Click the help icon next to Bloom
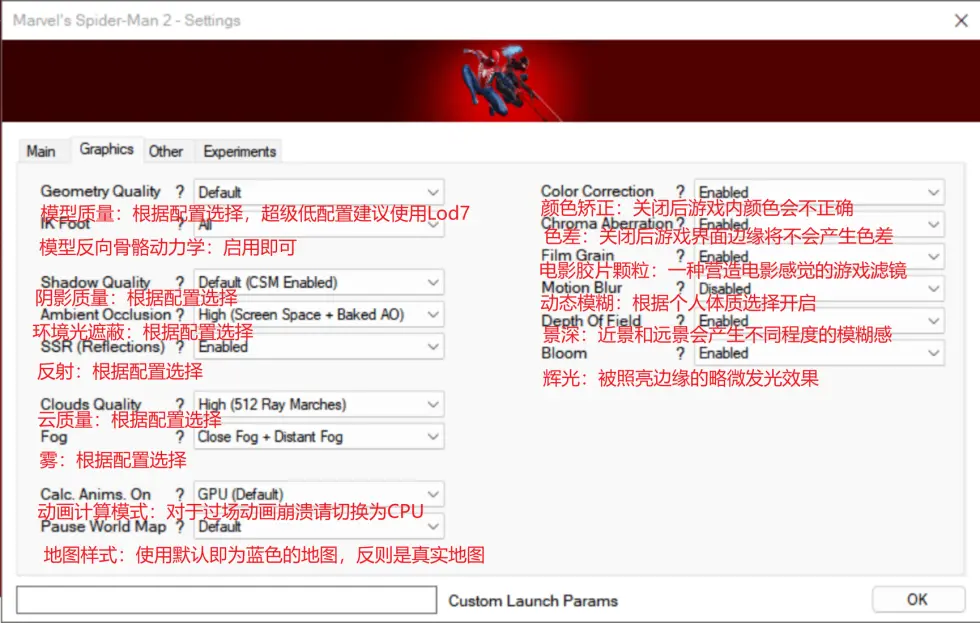The image size is (980, 623). (680, 354)
